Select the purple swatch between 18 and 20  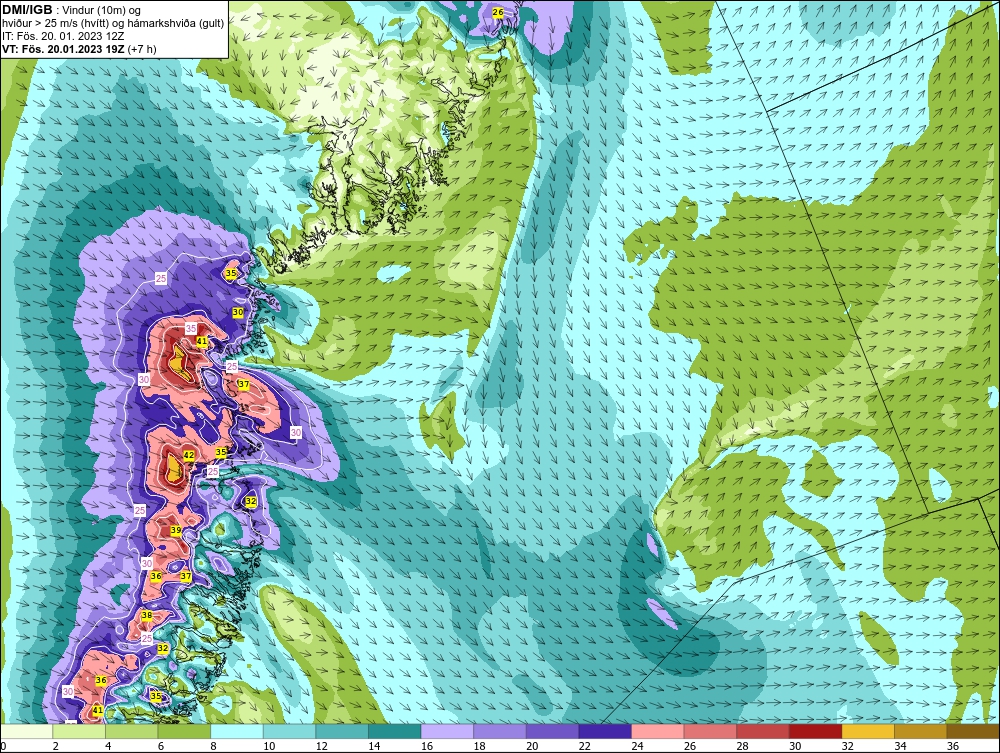click(500, 731)
